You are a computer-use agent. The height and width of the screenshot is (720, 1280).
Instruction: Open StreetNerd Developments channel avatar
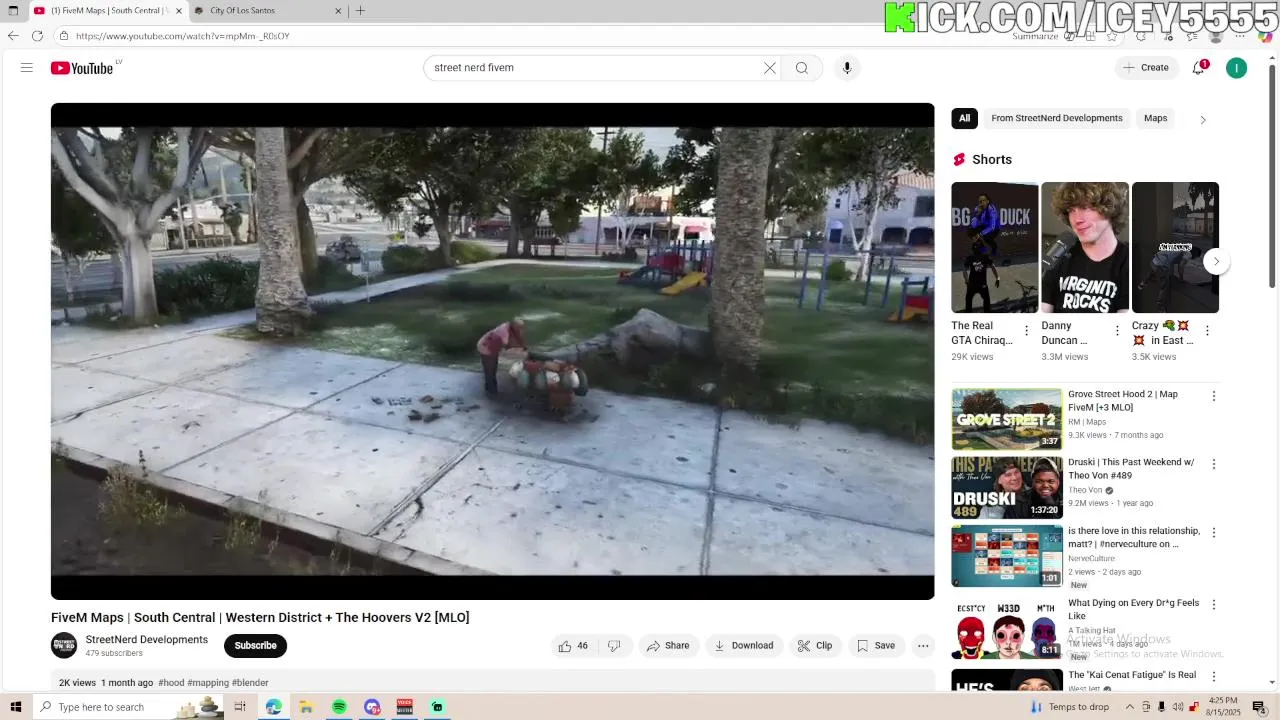[x=64, y=646]
